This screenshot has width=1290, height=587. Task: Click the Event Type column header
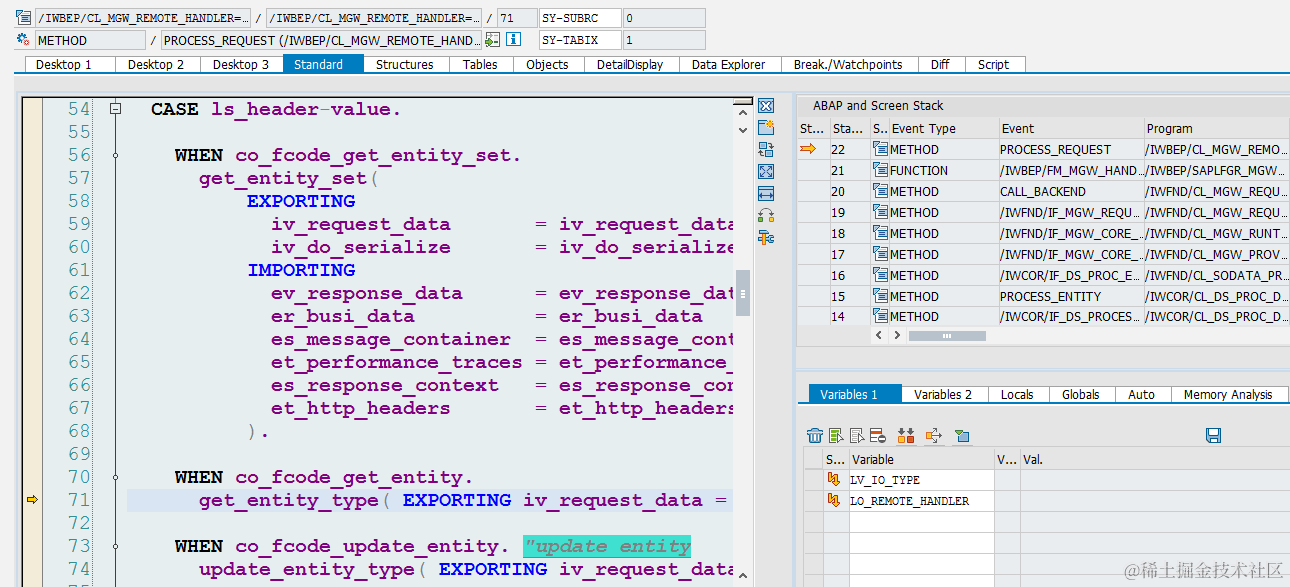943,128
